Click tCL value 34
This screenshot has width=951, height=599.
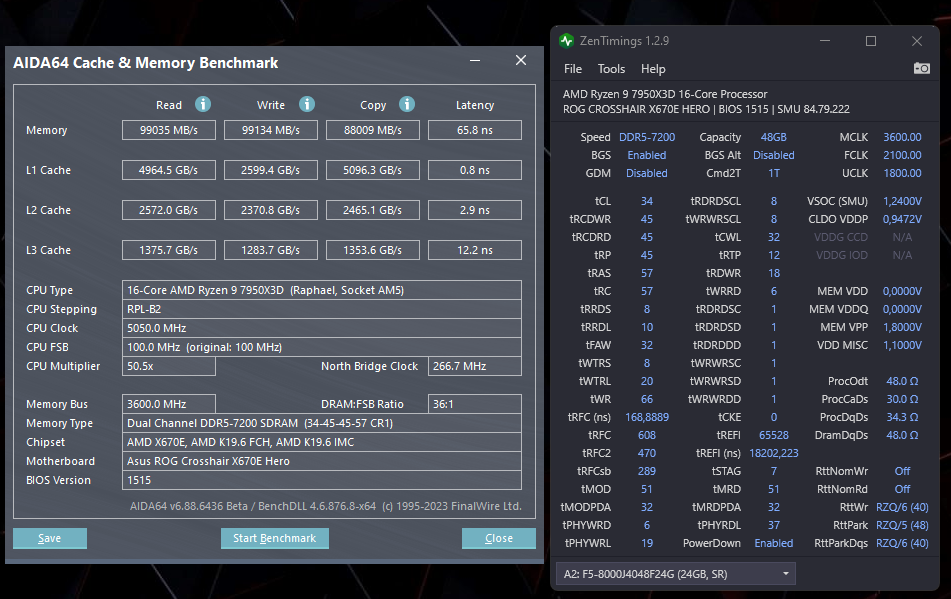[x=647, y=201]
